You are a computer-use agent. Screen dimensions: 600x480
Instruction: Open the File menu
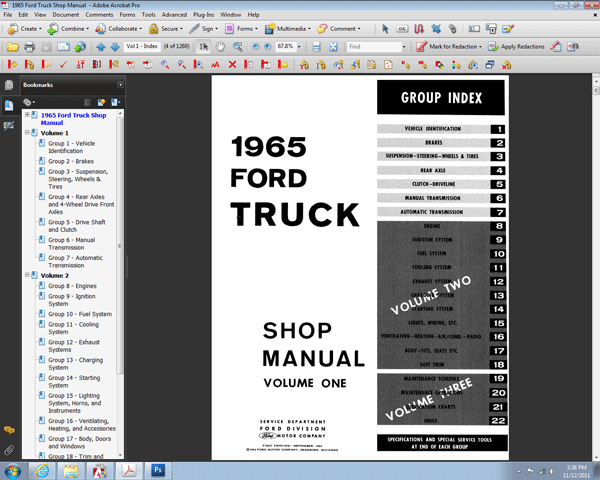pyautogui.click(x=8, y=15)
